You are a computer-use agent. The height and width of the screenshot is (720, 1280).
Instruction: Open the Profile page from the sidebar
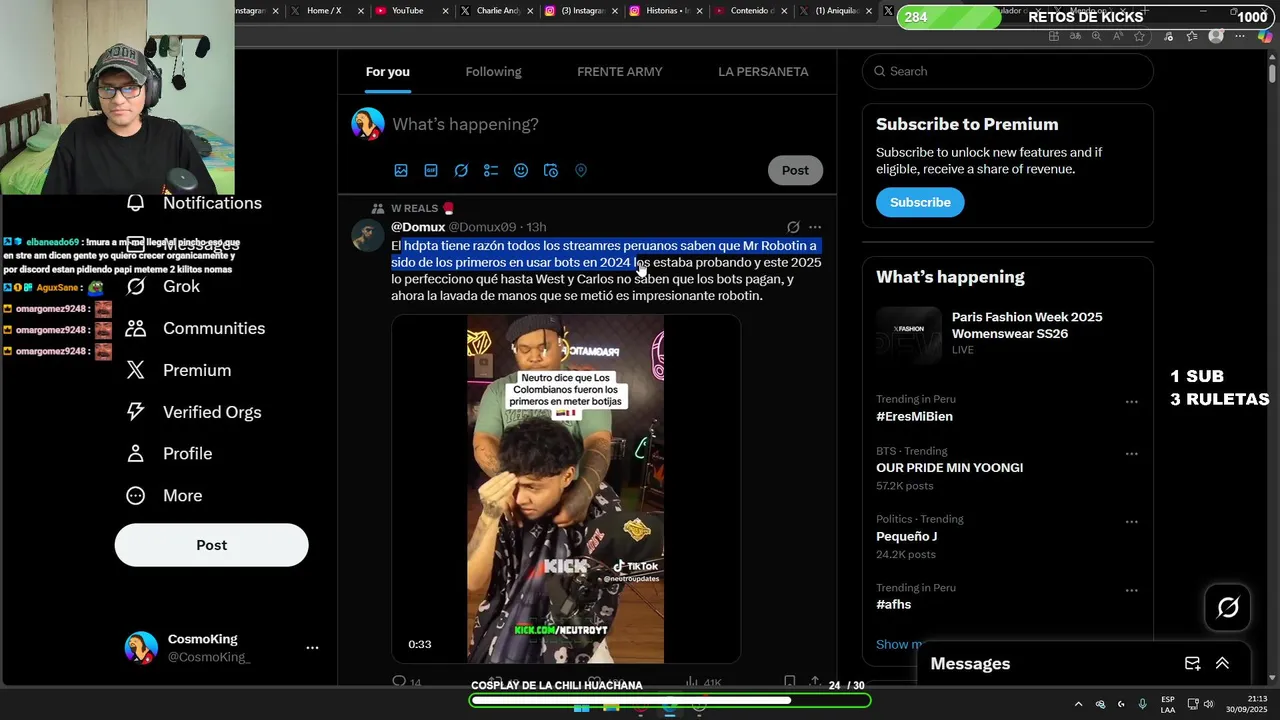169,453
